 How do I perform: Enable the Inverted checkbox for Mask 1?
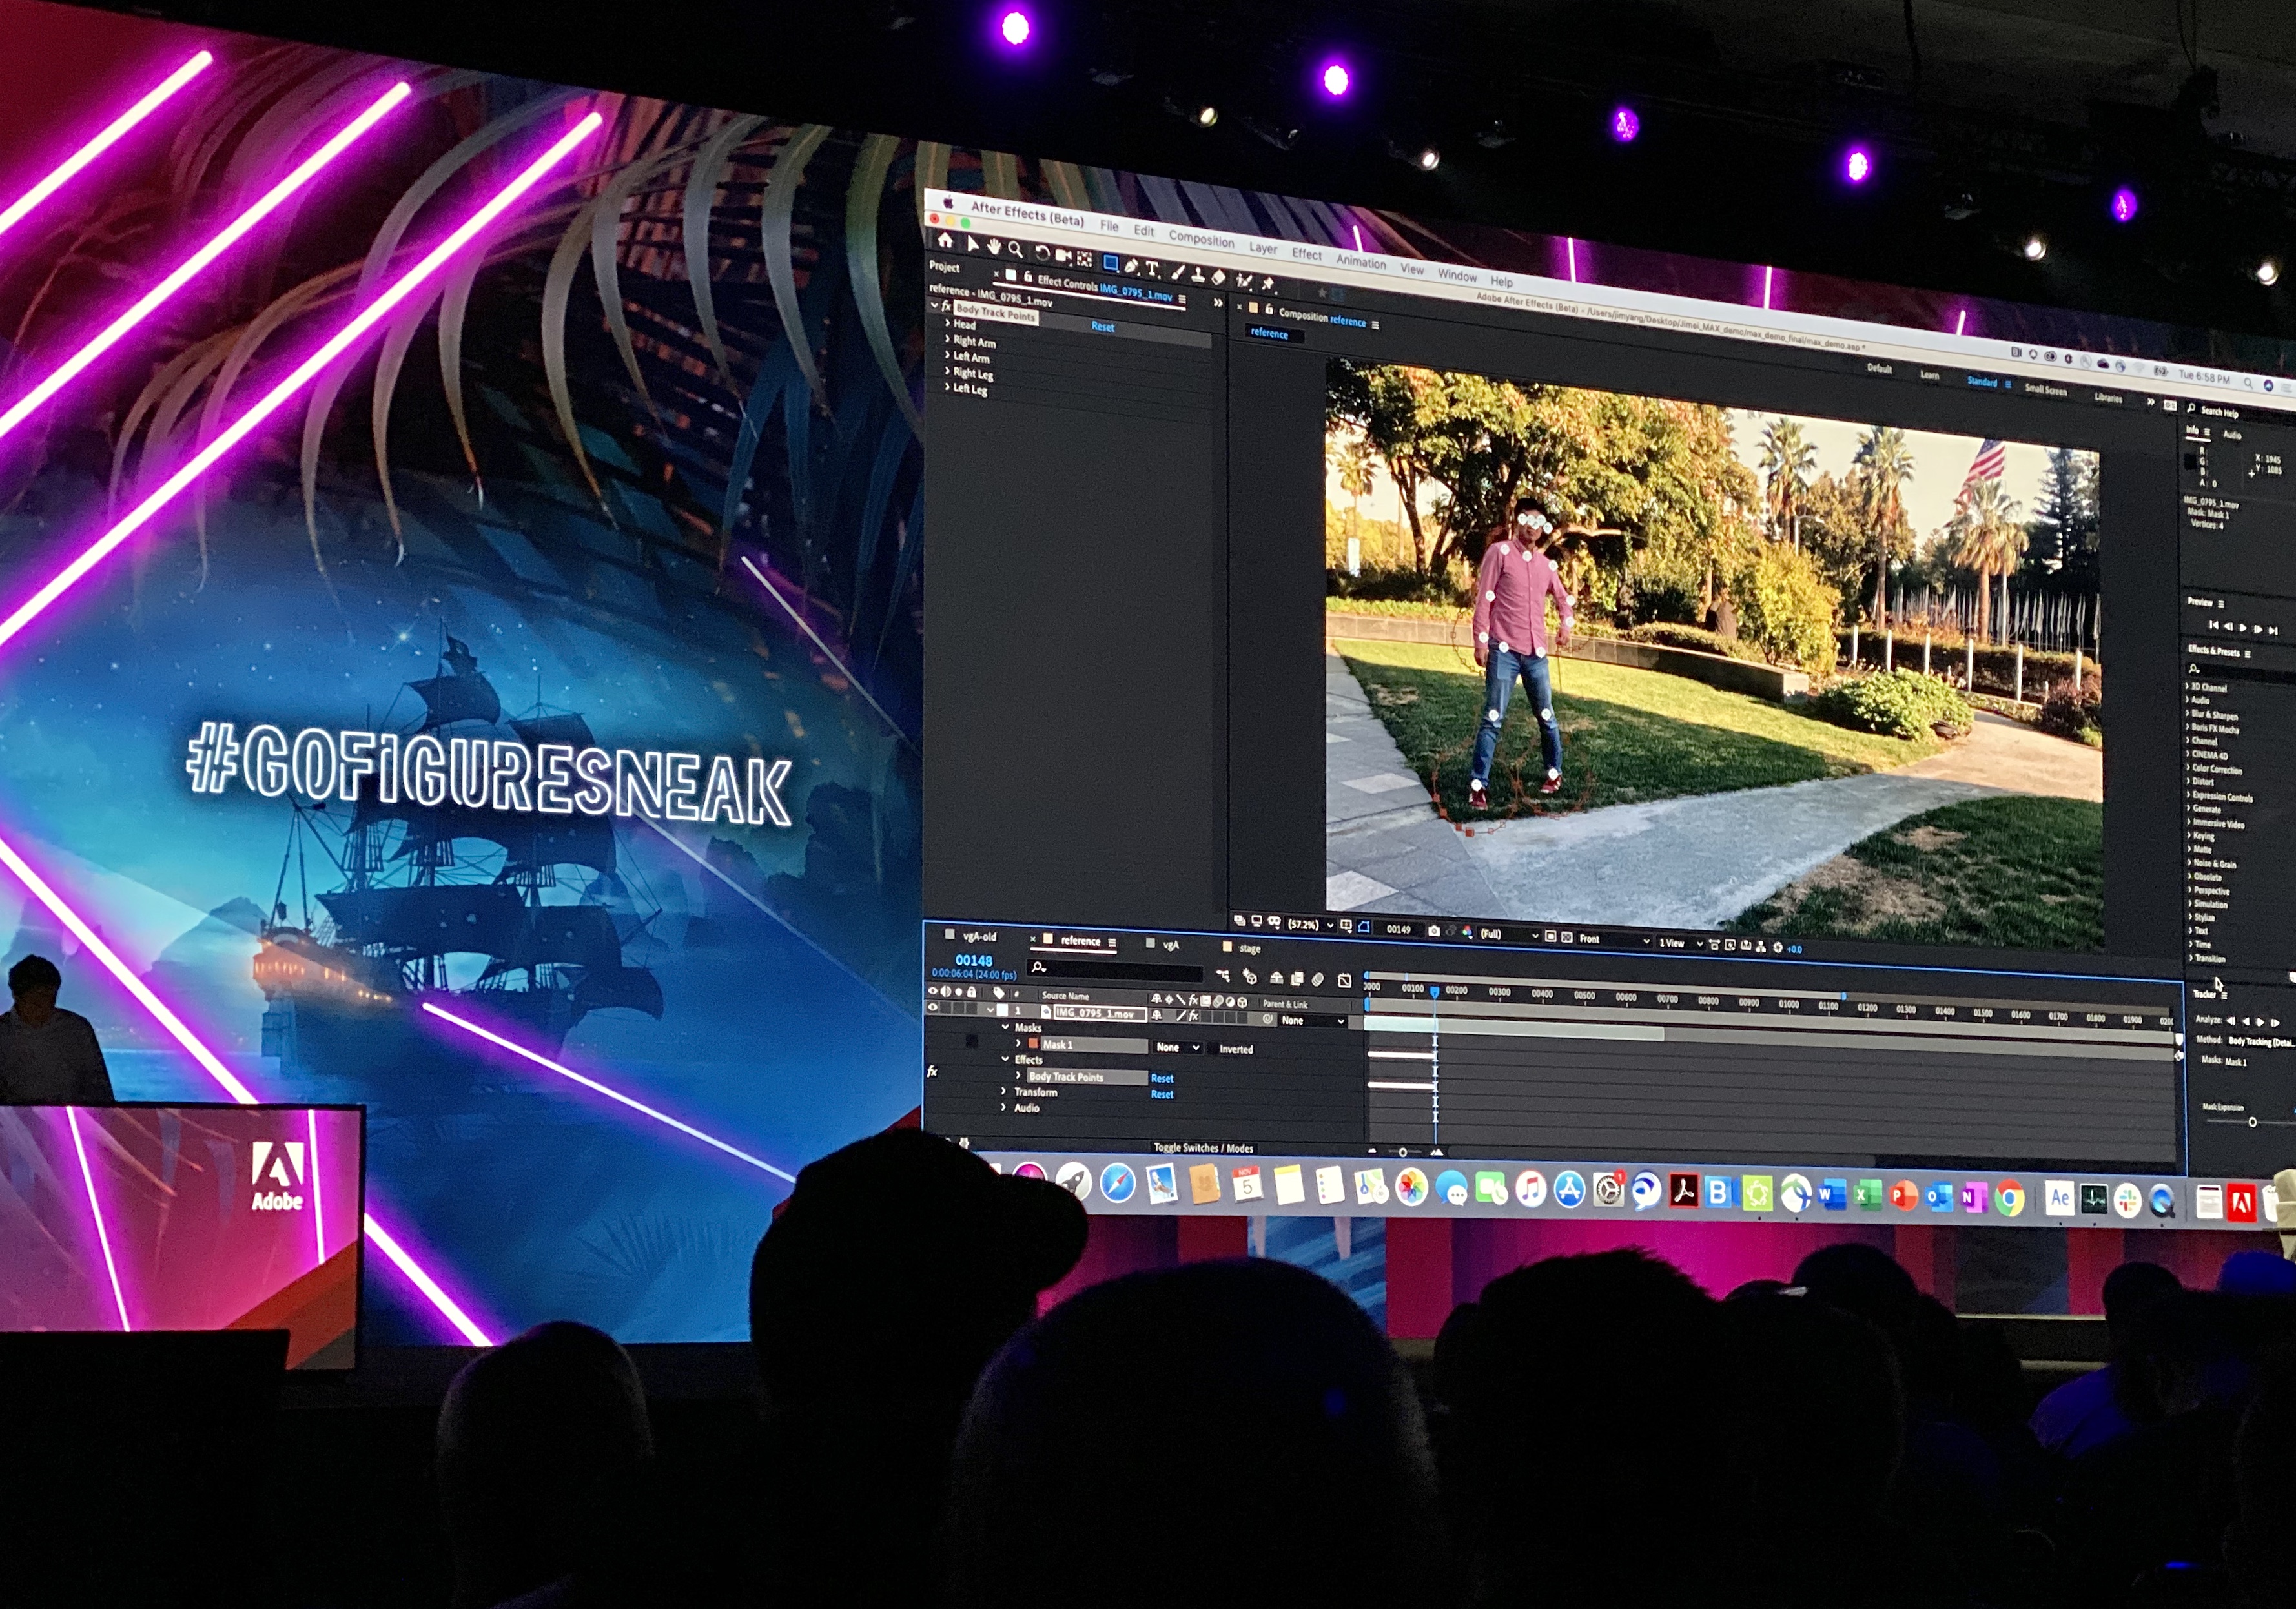(x=1213, y=1049)
